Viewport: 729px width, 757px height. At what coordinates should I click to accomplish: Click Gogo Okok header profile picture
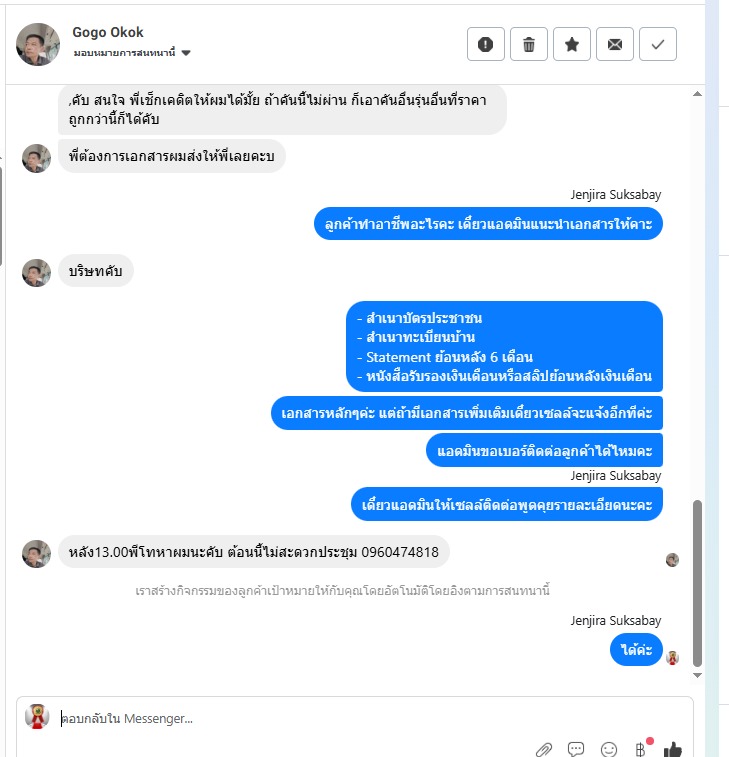[38, 44]
